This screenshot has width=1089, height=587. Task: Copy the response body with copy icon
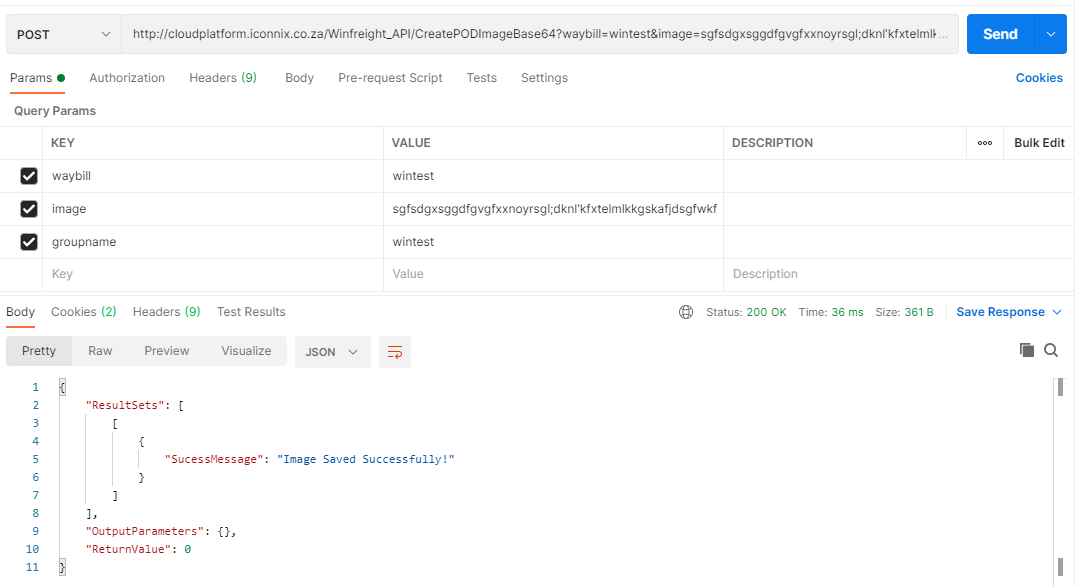coord(1026,350)
